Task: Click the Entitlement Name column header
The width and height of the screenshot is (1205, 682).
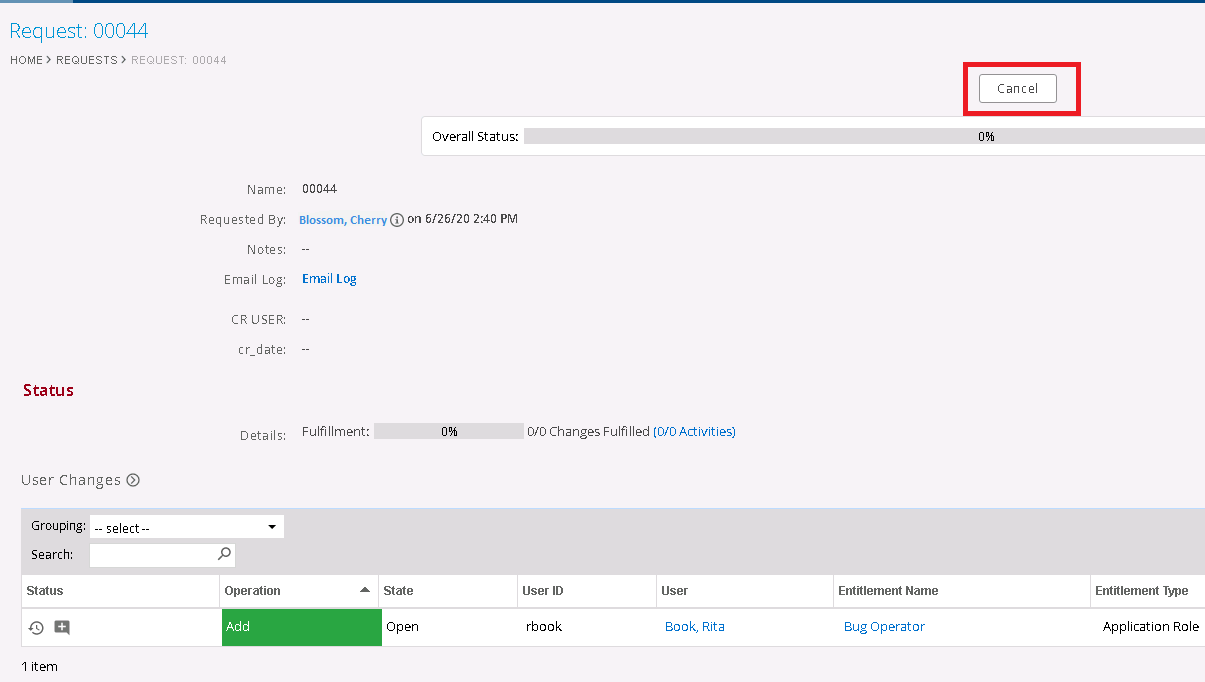Action: (888, 591)
